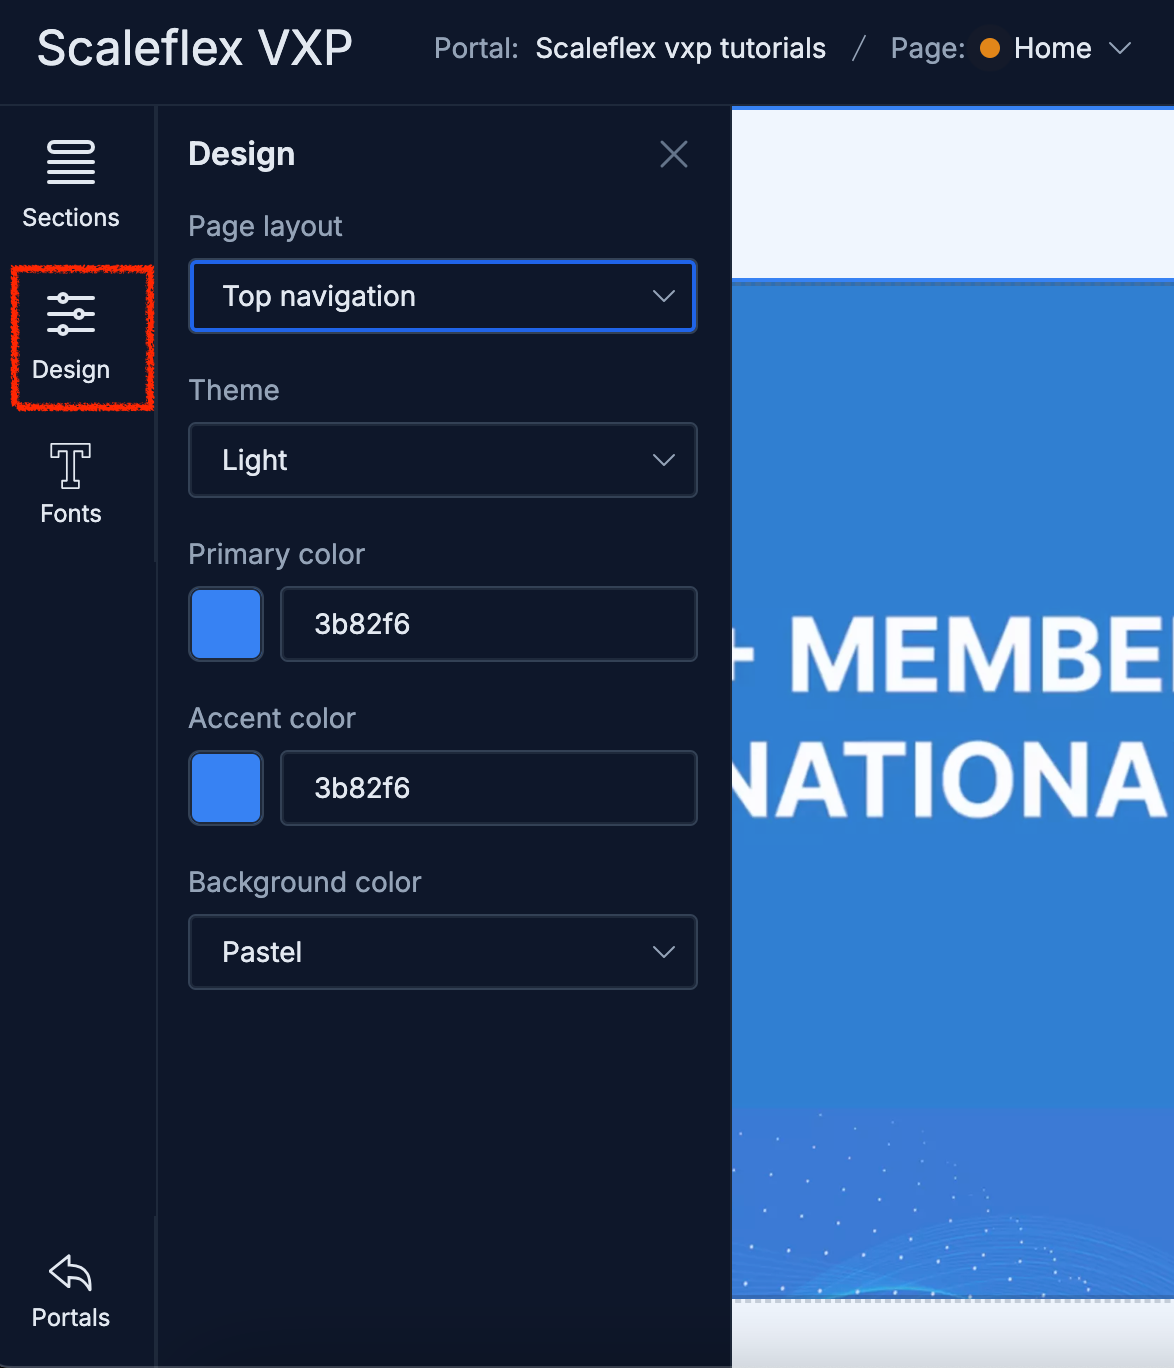
Task: Select the empty header section above the banner
Action: [952, 193]
